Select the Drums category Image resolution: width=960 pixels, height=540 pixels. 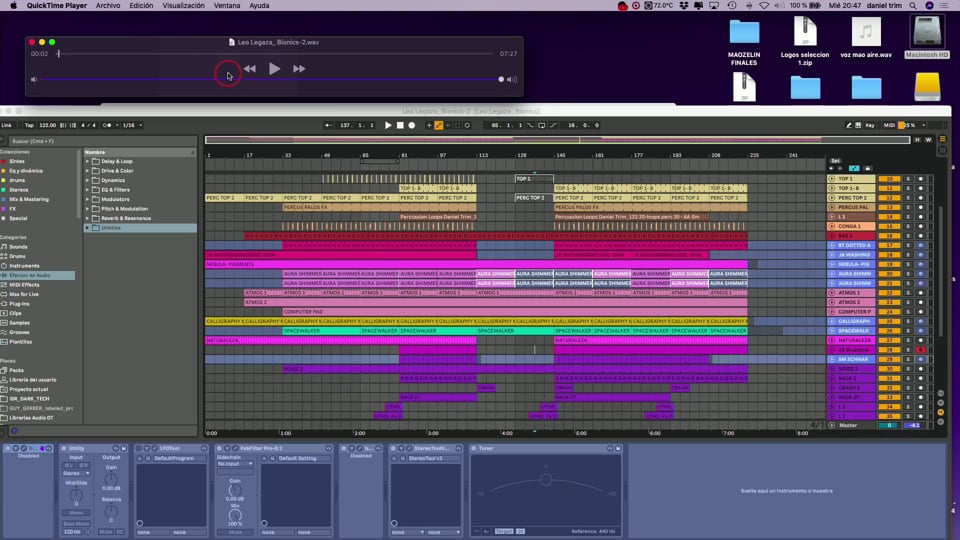(x=17, y=256)
